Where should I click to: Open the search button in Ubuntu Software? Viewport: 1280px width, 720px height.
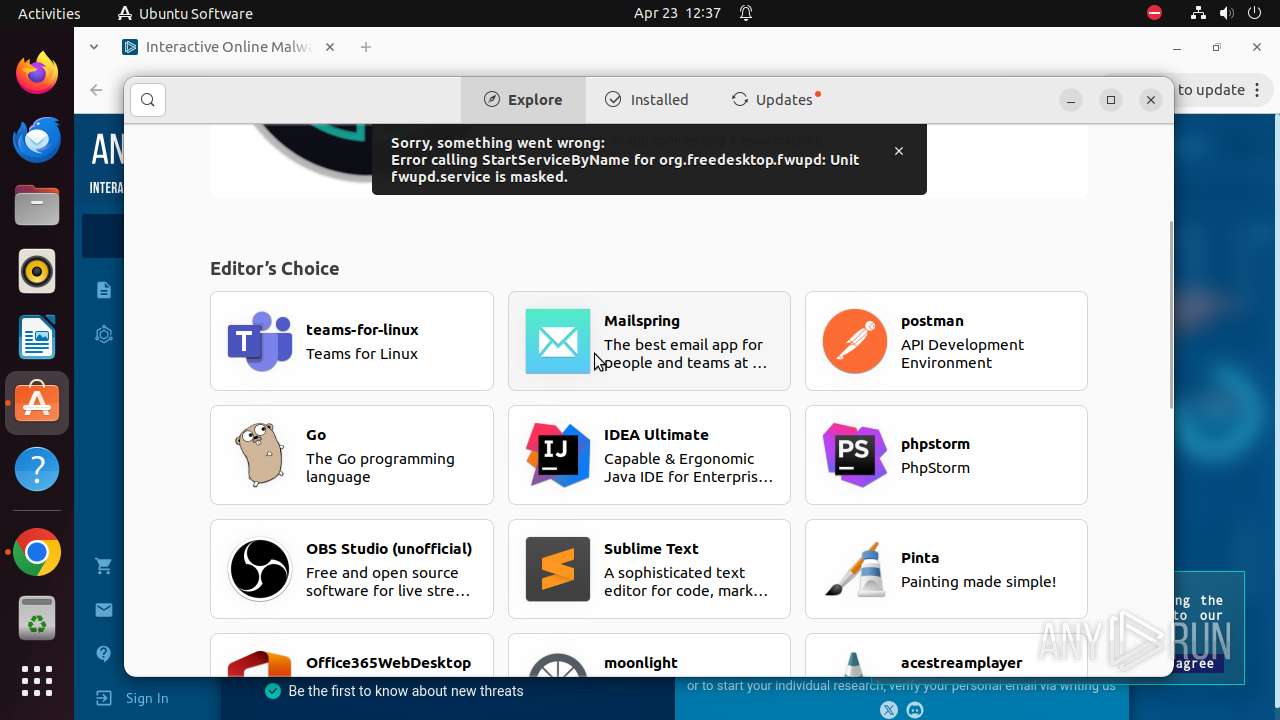point(148,100)
